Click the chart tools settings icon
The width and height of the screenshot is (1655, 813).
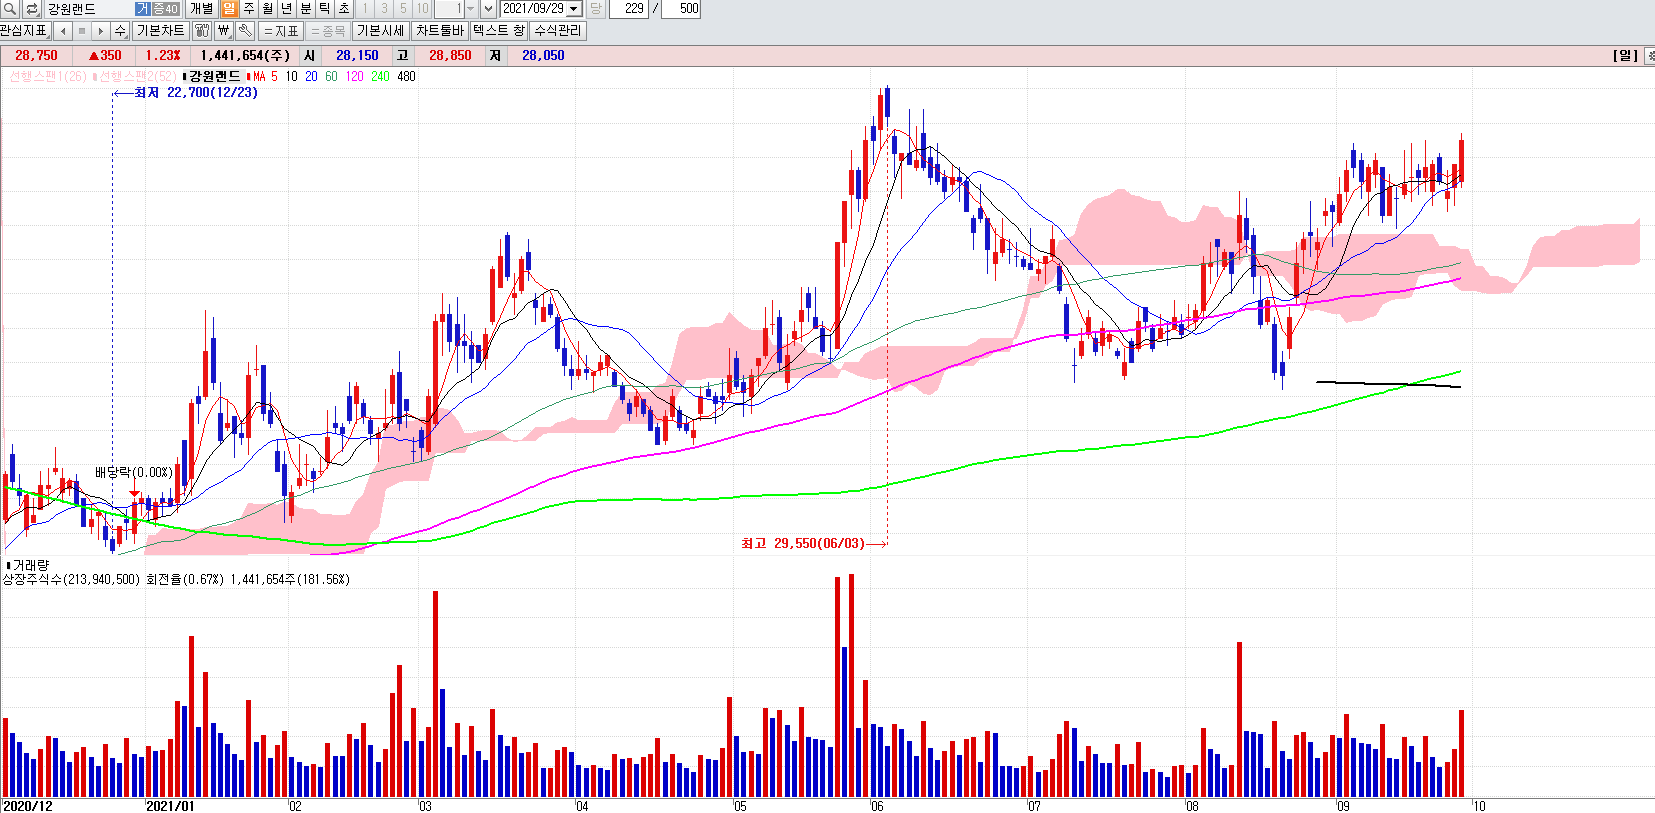201,31
